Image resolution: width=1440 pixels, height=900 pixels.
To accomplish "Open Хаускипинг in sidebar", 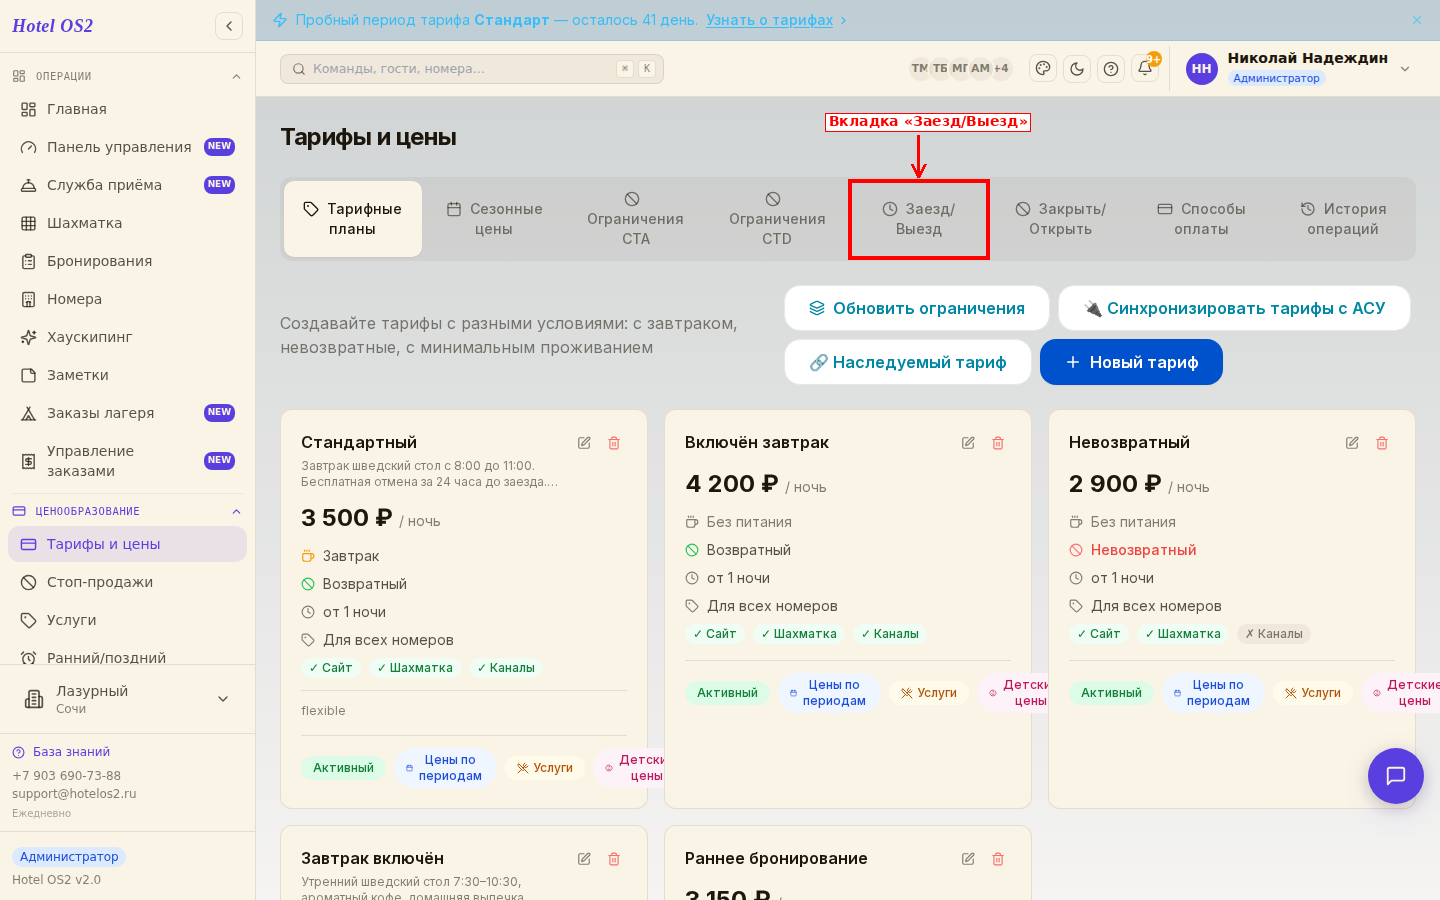I will [x=127, y=337].
